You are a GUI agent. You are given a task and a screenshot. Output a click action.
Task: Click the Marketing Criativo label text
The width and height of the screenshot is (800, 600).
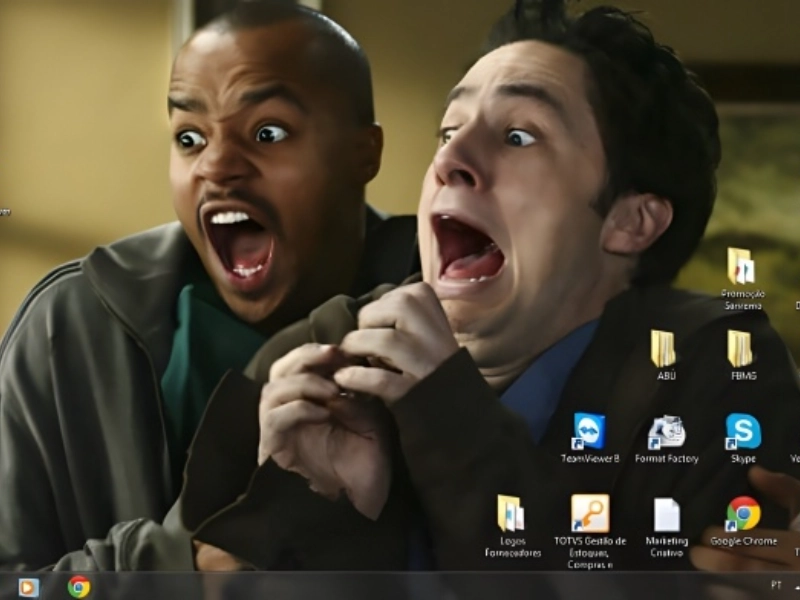666,547
